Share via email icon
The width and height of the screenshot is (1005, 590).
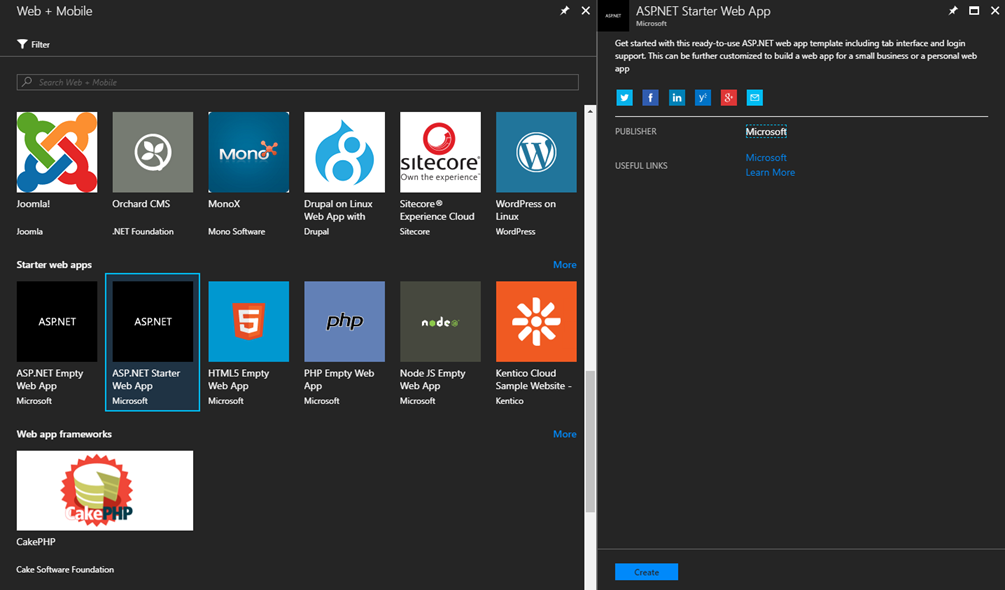pos(754,97)
